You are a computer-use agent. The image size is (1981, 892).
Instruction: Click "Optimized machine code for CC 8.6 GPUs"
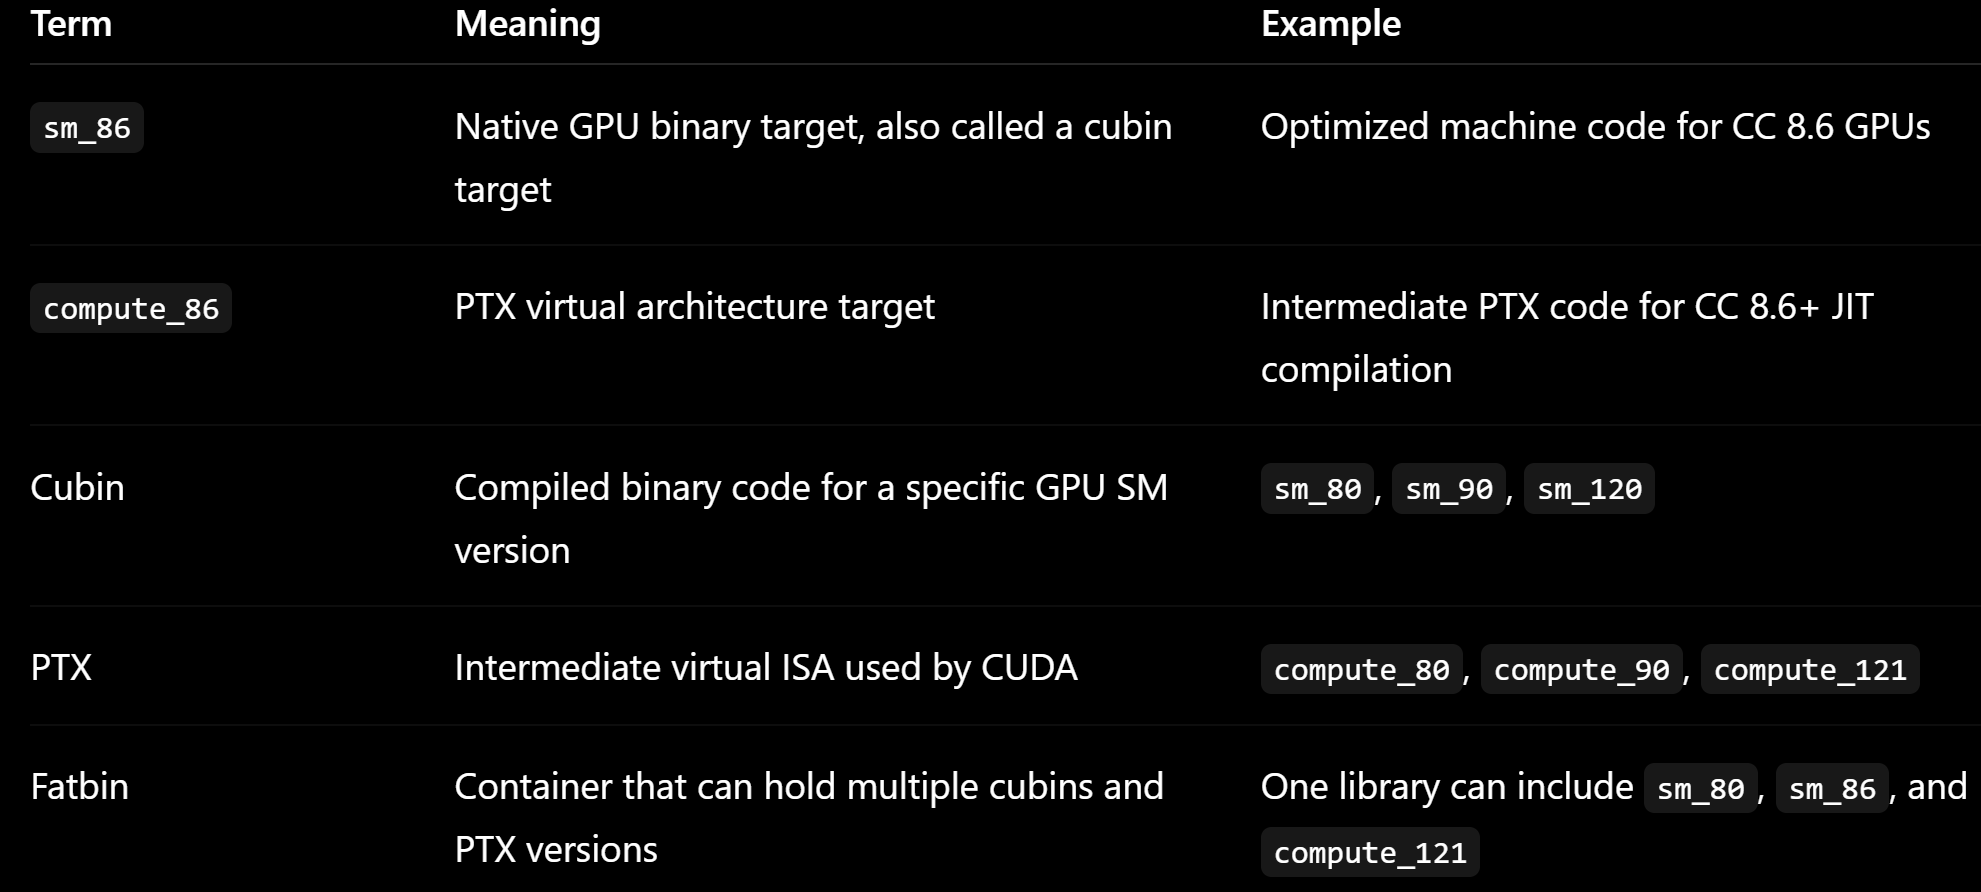point(1595,127)
